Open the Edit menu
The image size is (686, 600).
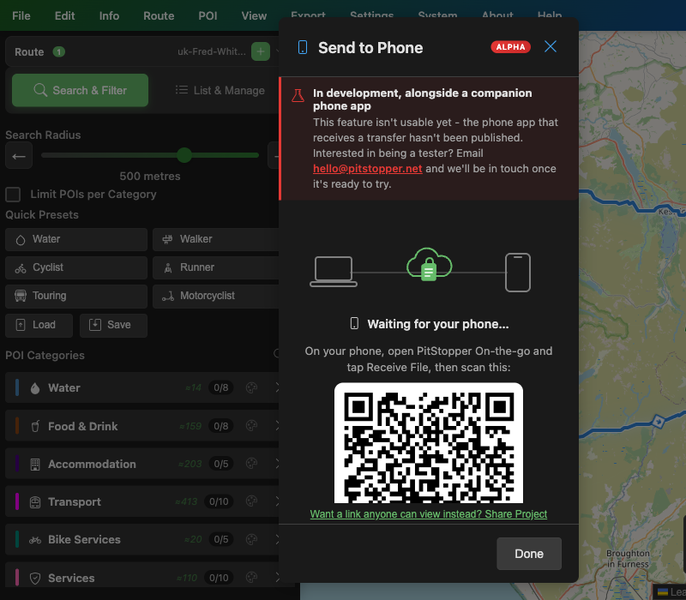click(65, 16)
